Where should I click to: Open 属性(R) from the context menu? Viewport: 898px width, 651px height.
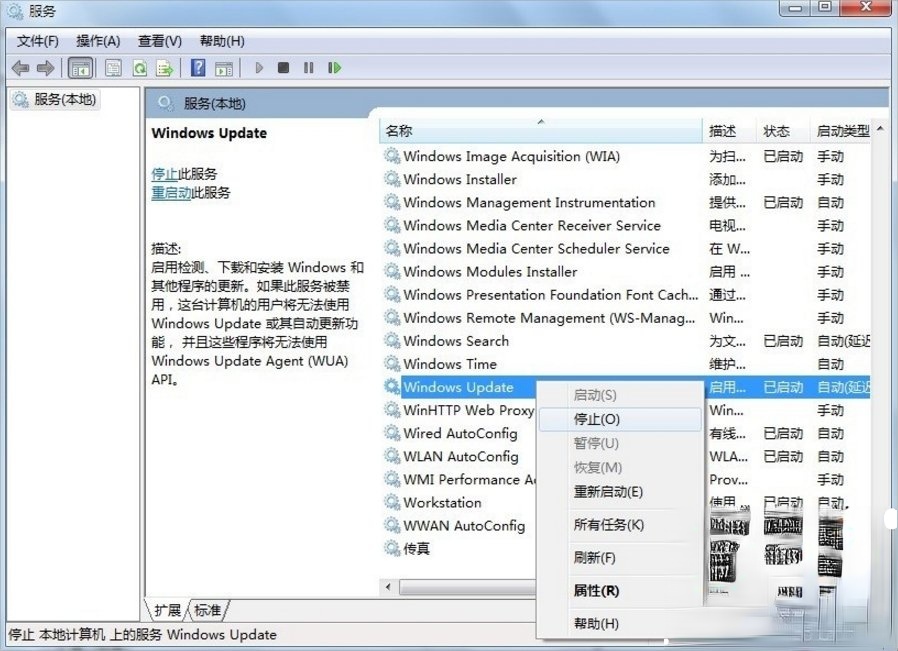click(x=595, y=591)
